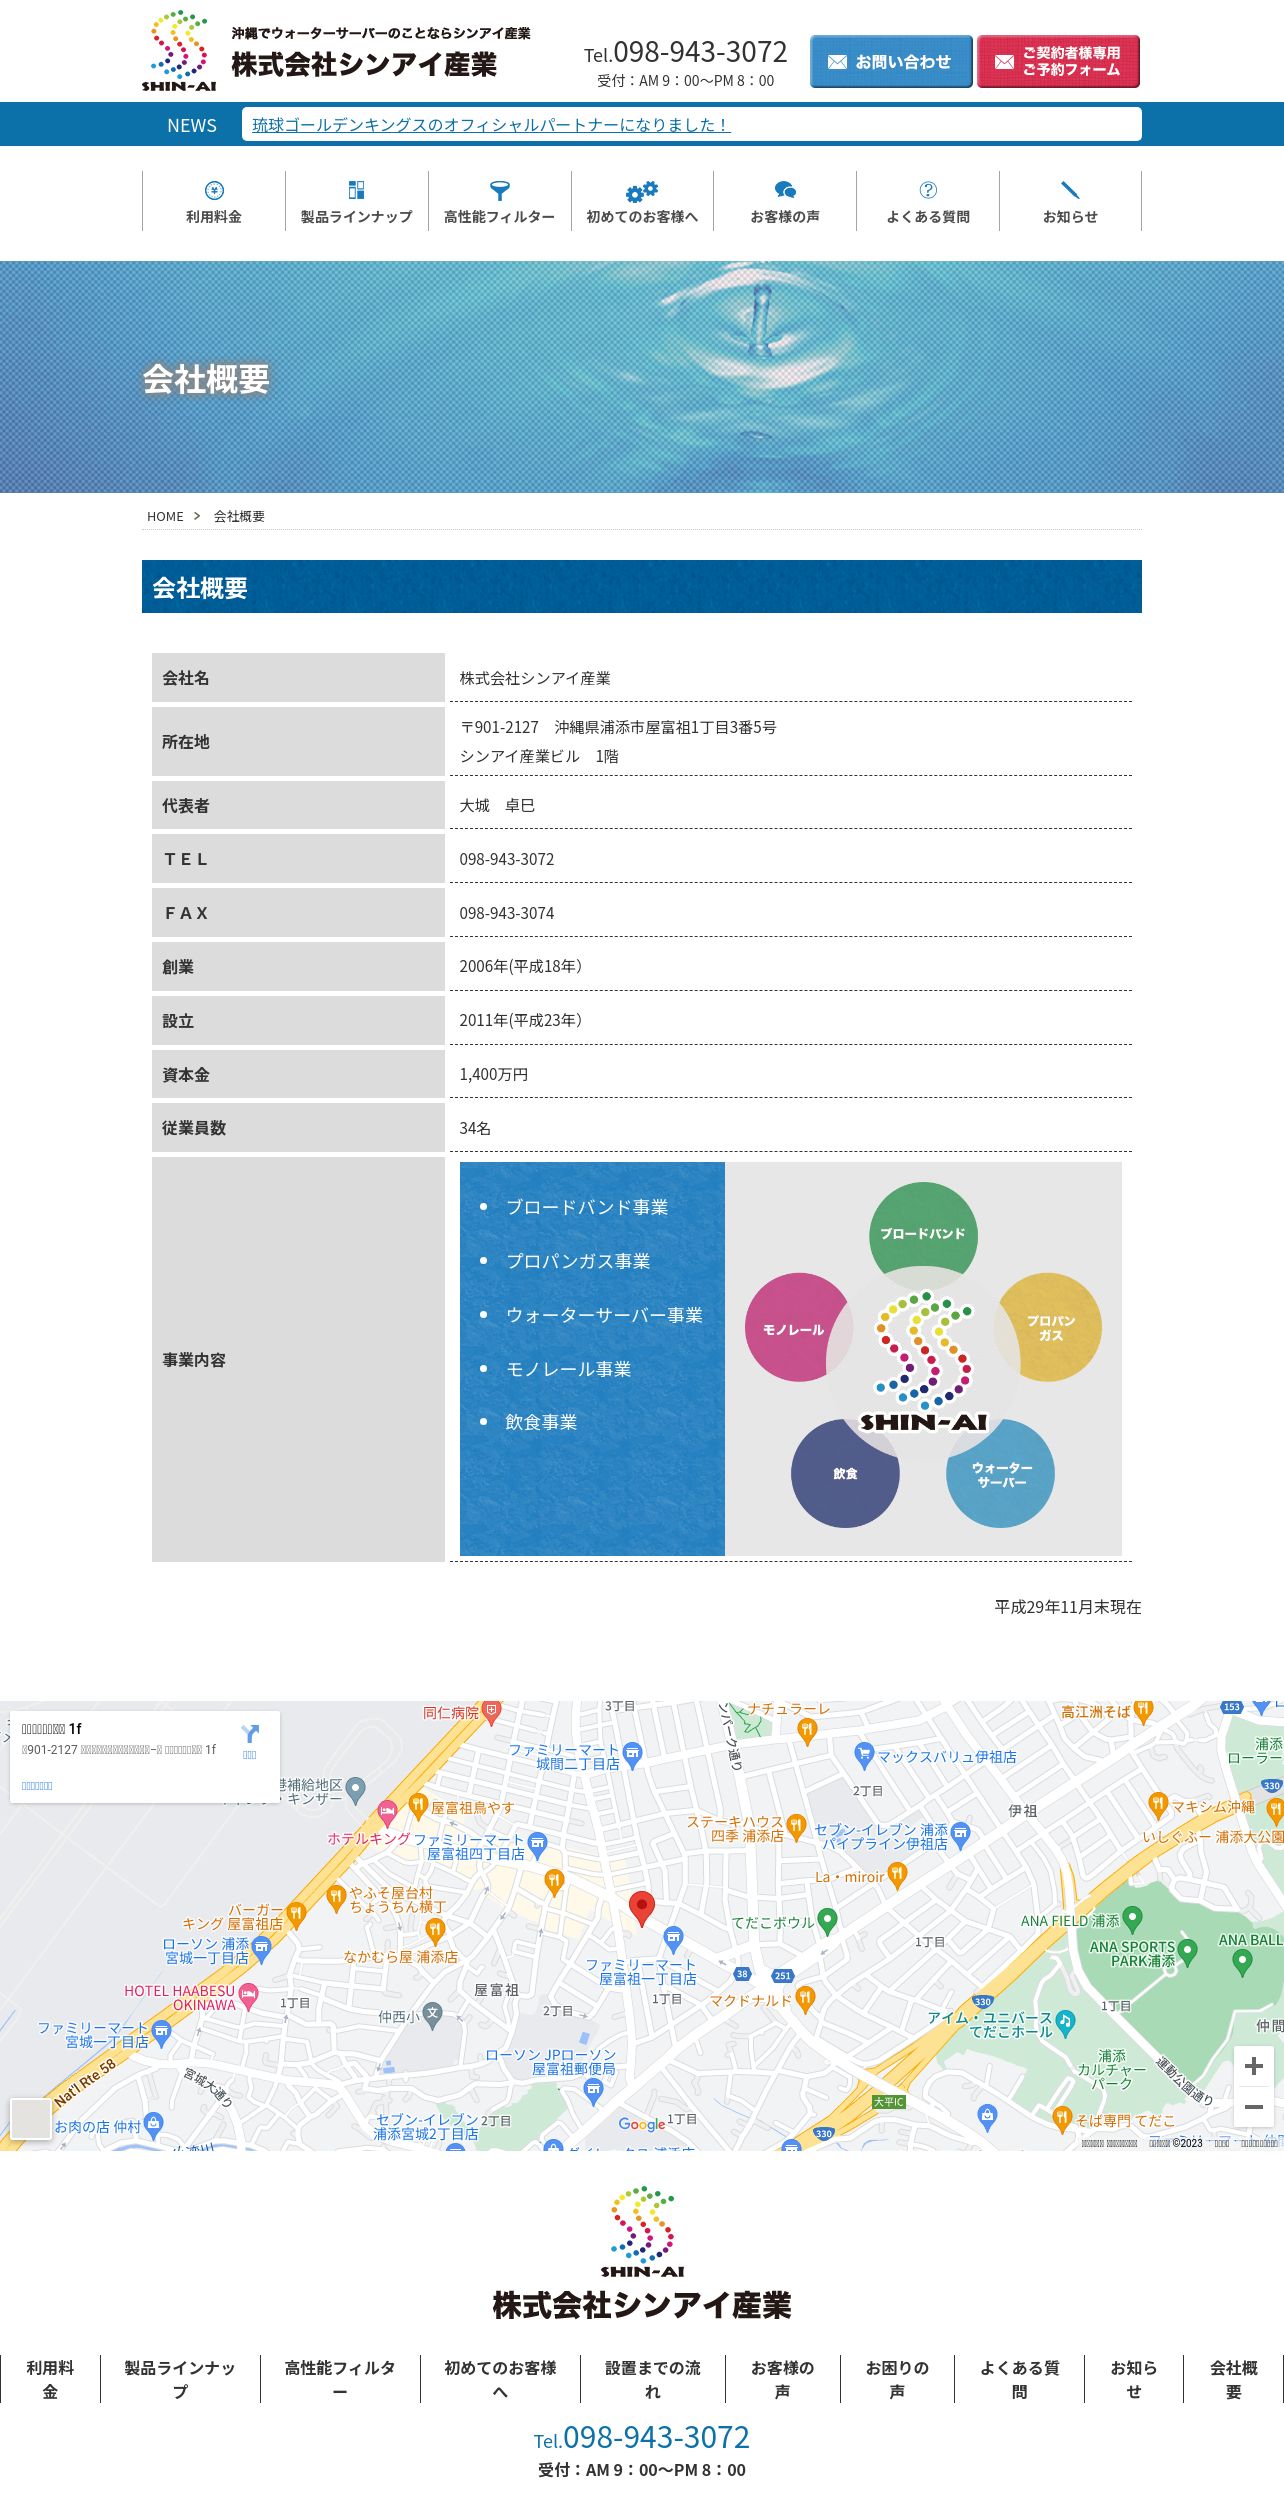Screen dimensions: 1284x2493
Task: Open the 高性能フィルター top menu item
Action: coord(500,201)
